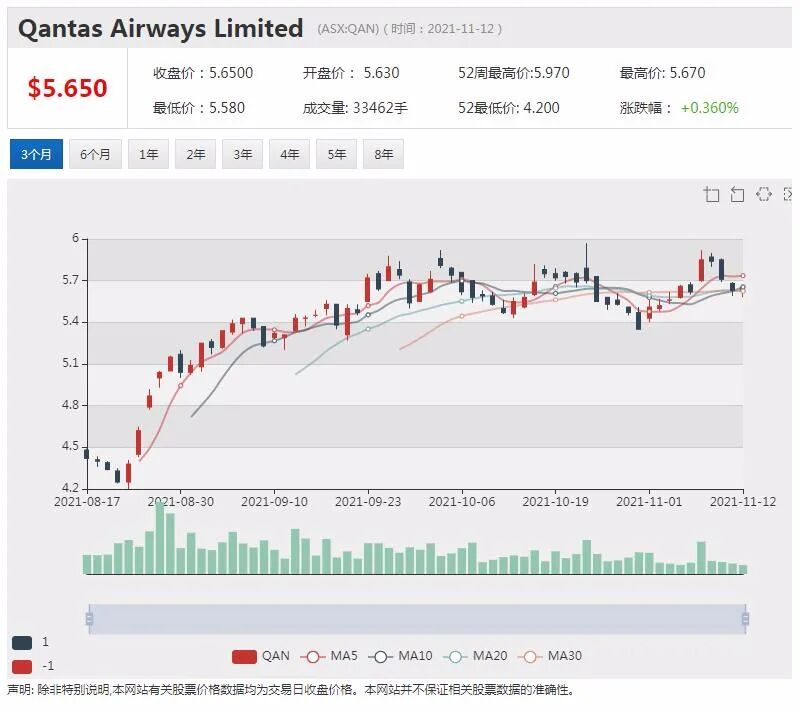Toggle the MA30 line in legend
The width and height of the screenshot is (801, 712).
(550, 656)
